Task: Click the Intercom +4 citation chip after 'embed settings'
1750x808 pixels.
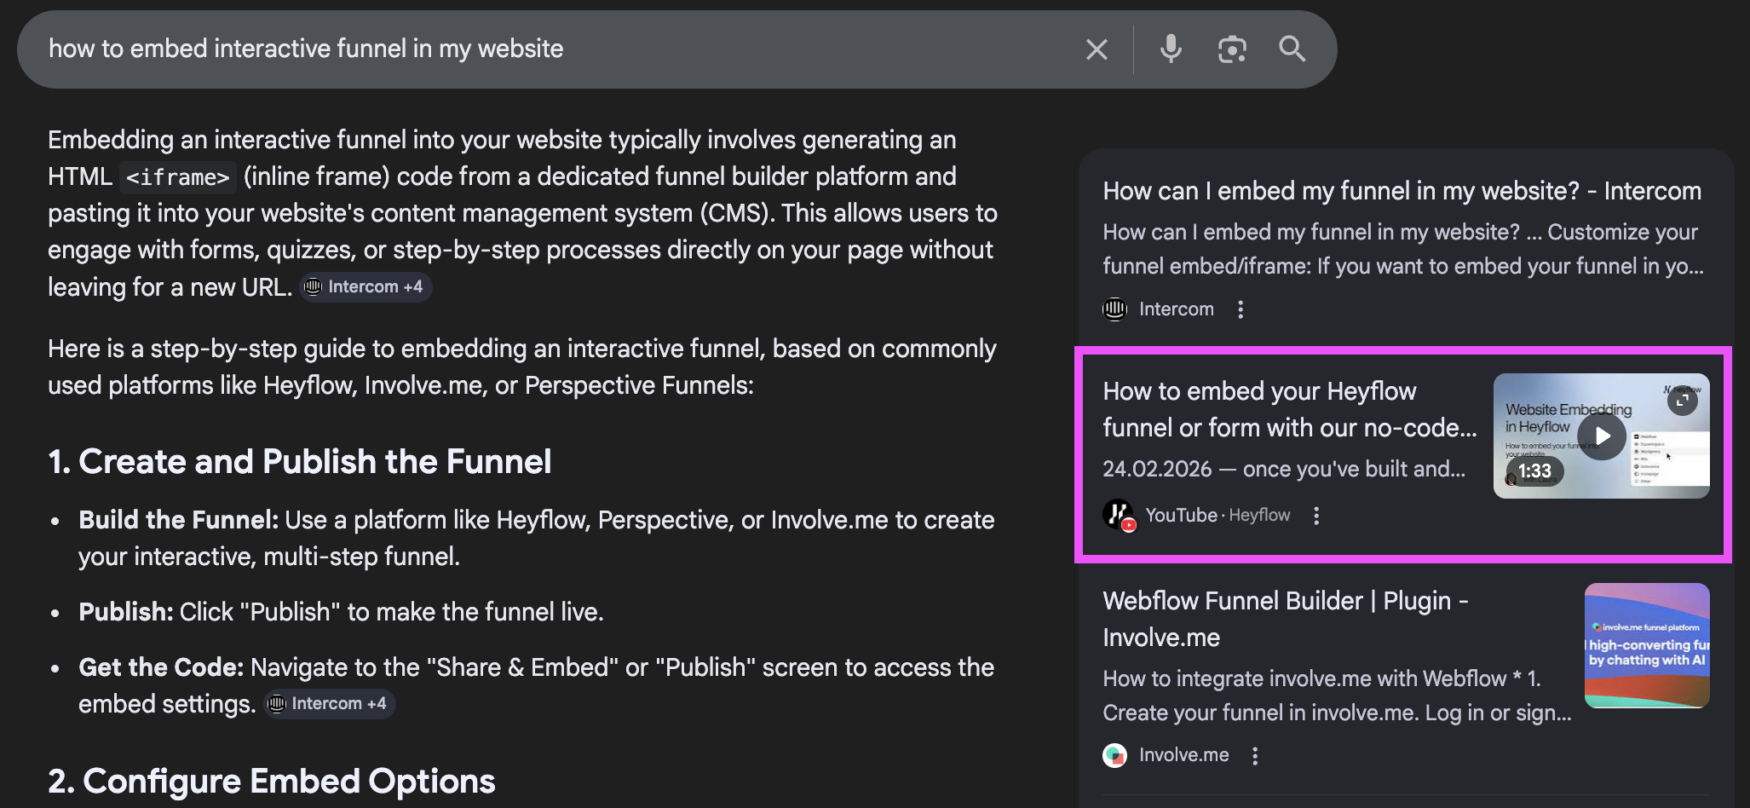Action: click(x=329, y=704)
